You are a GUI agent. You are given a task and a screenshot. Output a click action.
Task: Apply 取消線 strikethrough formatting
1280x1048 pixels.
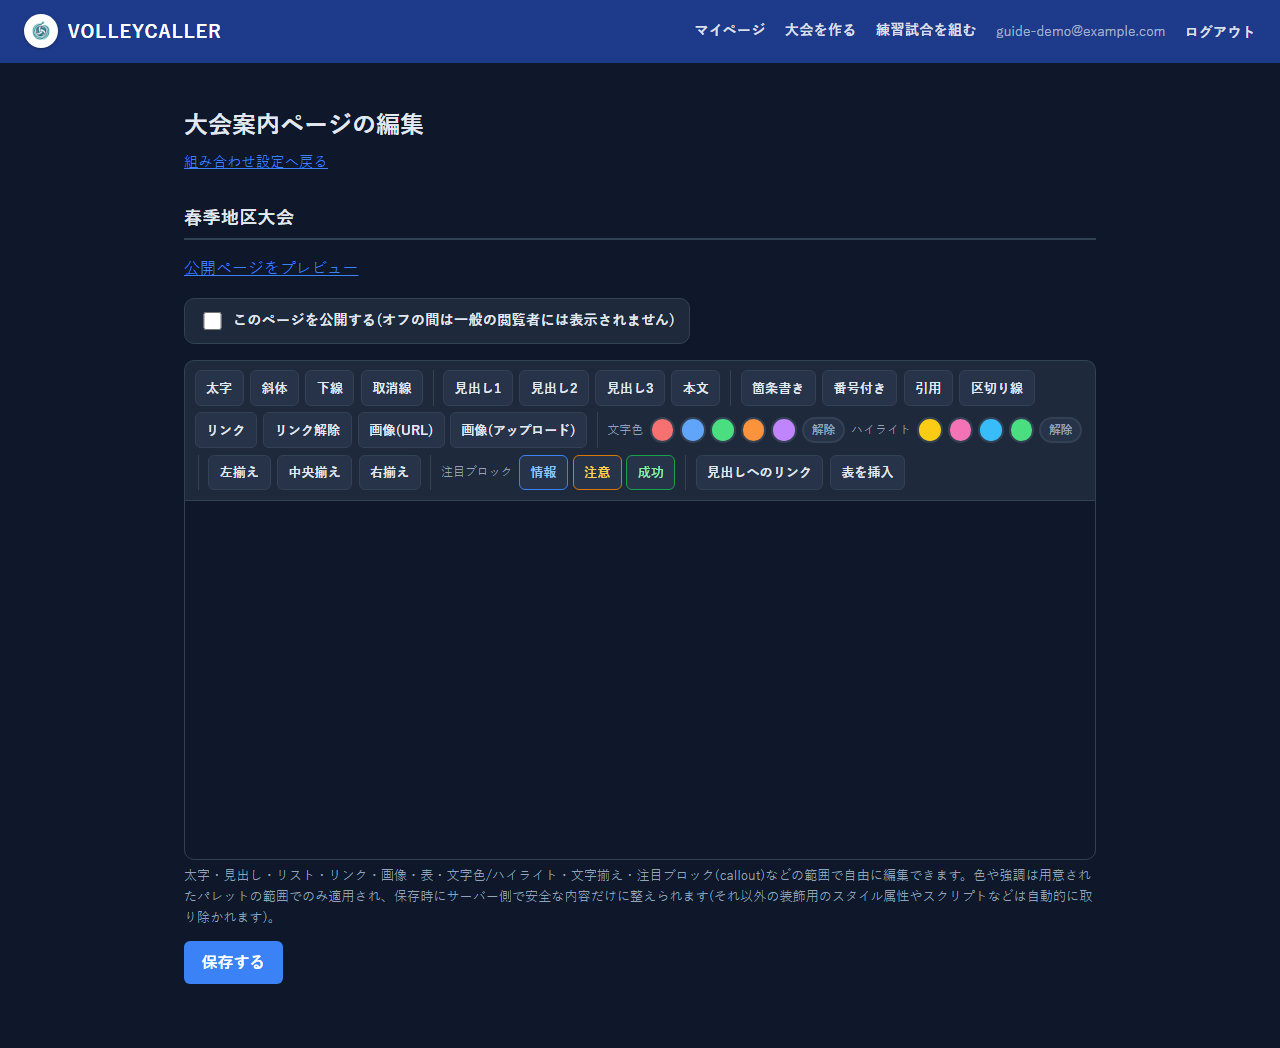(392, 388)
